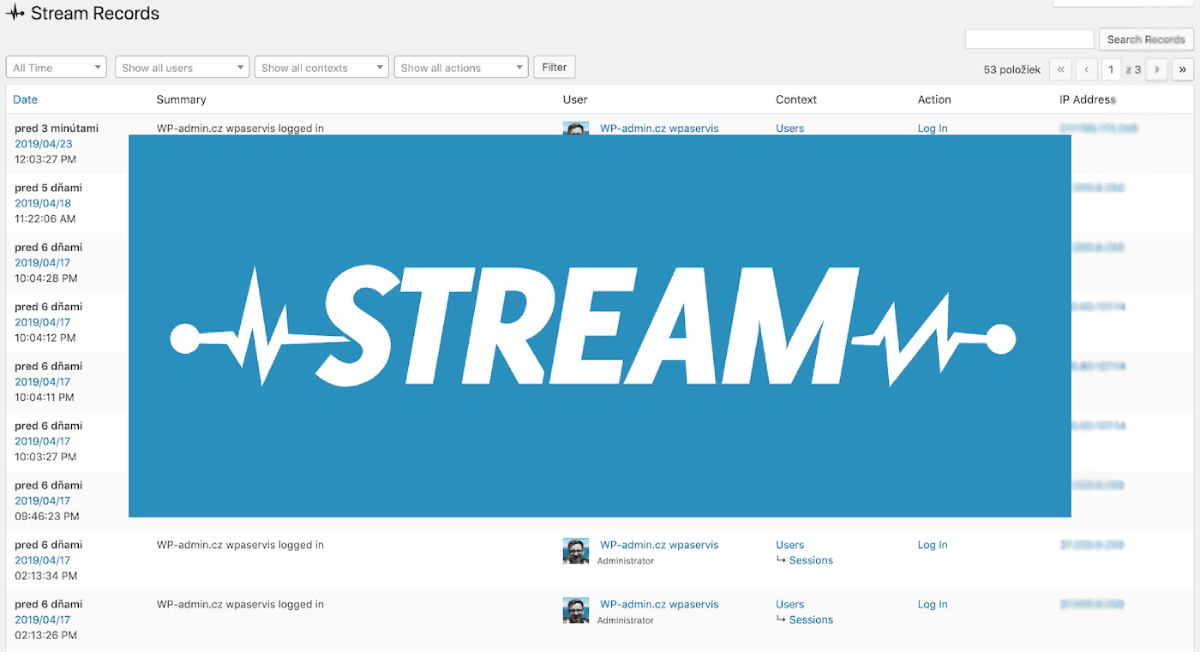Click the Summary column header
This screenshot has height=652, width=1200.
pos(181,99)
